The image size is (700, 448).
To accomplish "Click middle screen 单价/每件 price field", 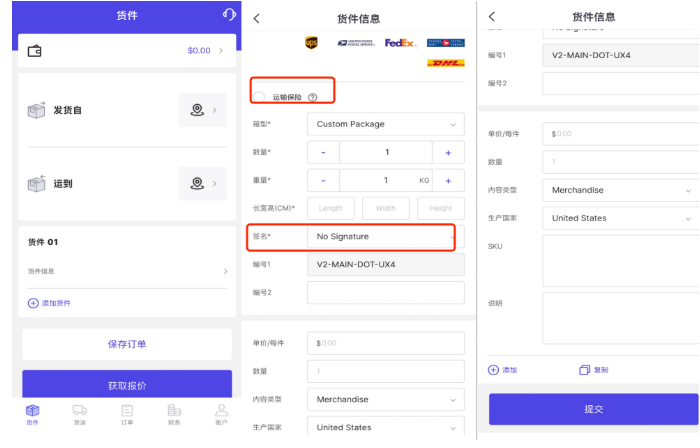I will click(386, 343).
